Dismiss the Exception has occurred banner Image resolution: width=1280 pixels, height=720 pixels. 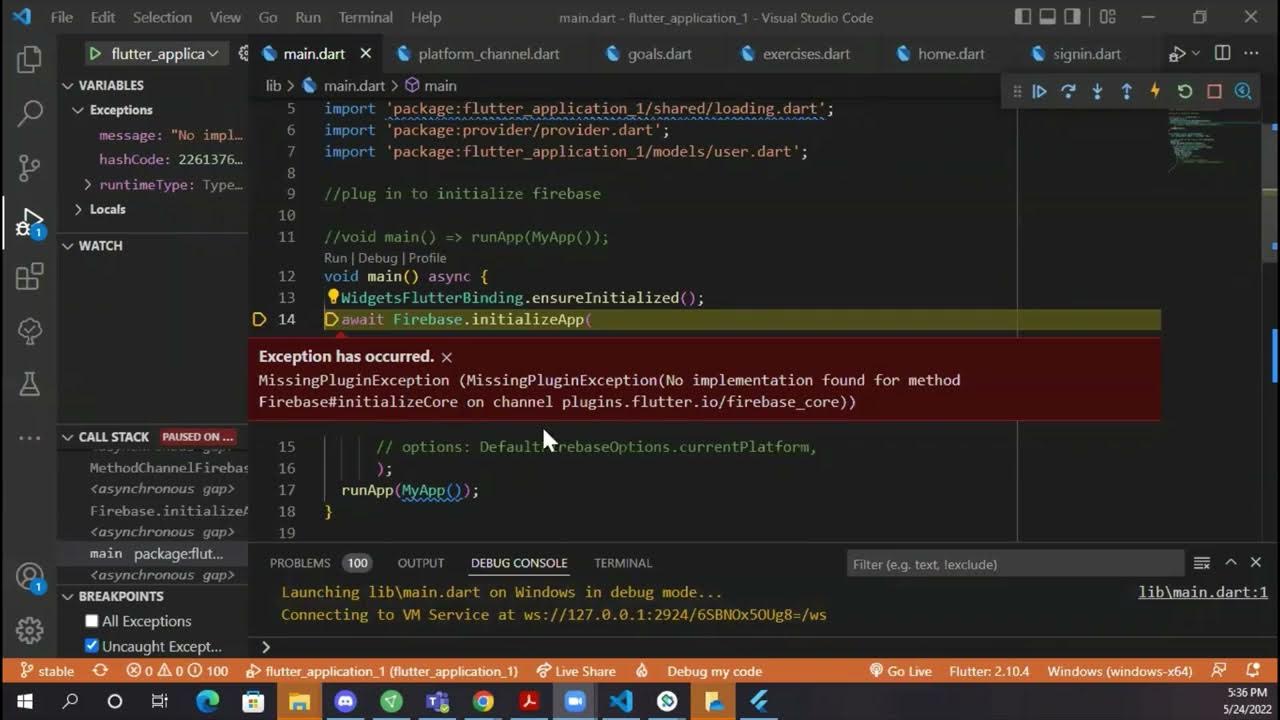pos(447,357)
